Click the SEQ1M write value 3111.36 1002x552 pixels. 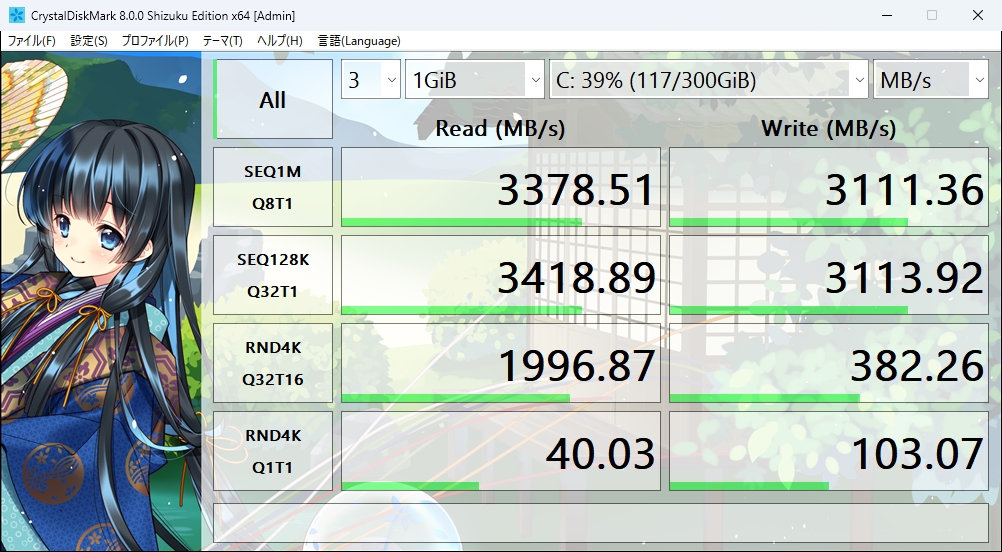pyautogui.click(x=829, y=187)
